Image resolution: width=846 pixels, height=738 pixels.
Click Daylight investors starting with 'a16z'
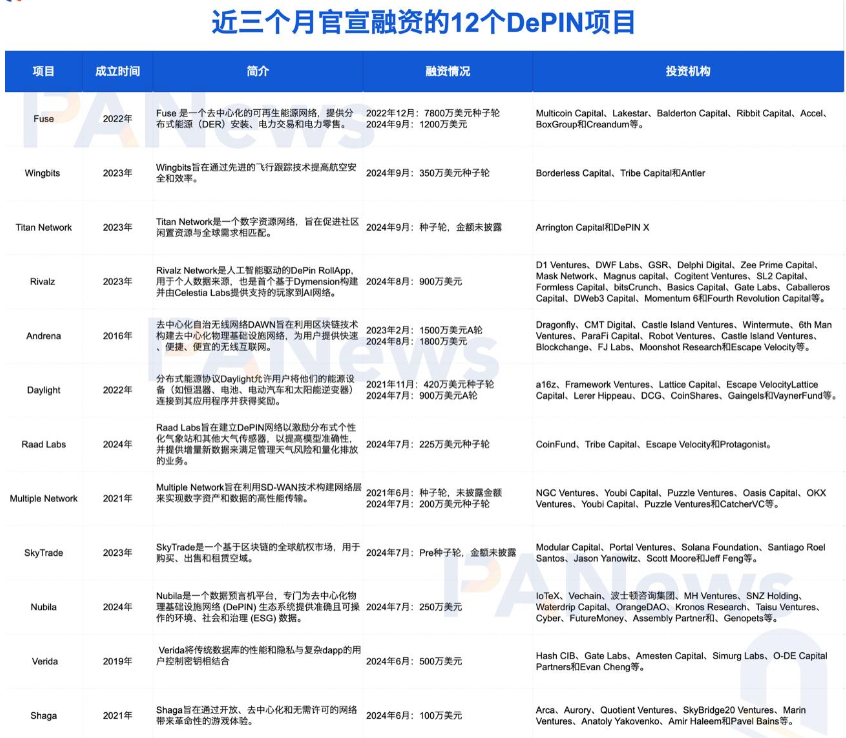point(686,390)
